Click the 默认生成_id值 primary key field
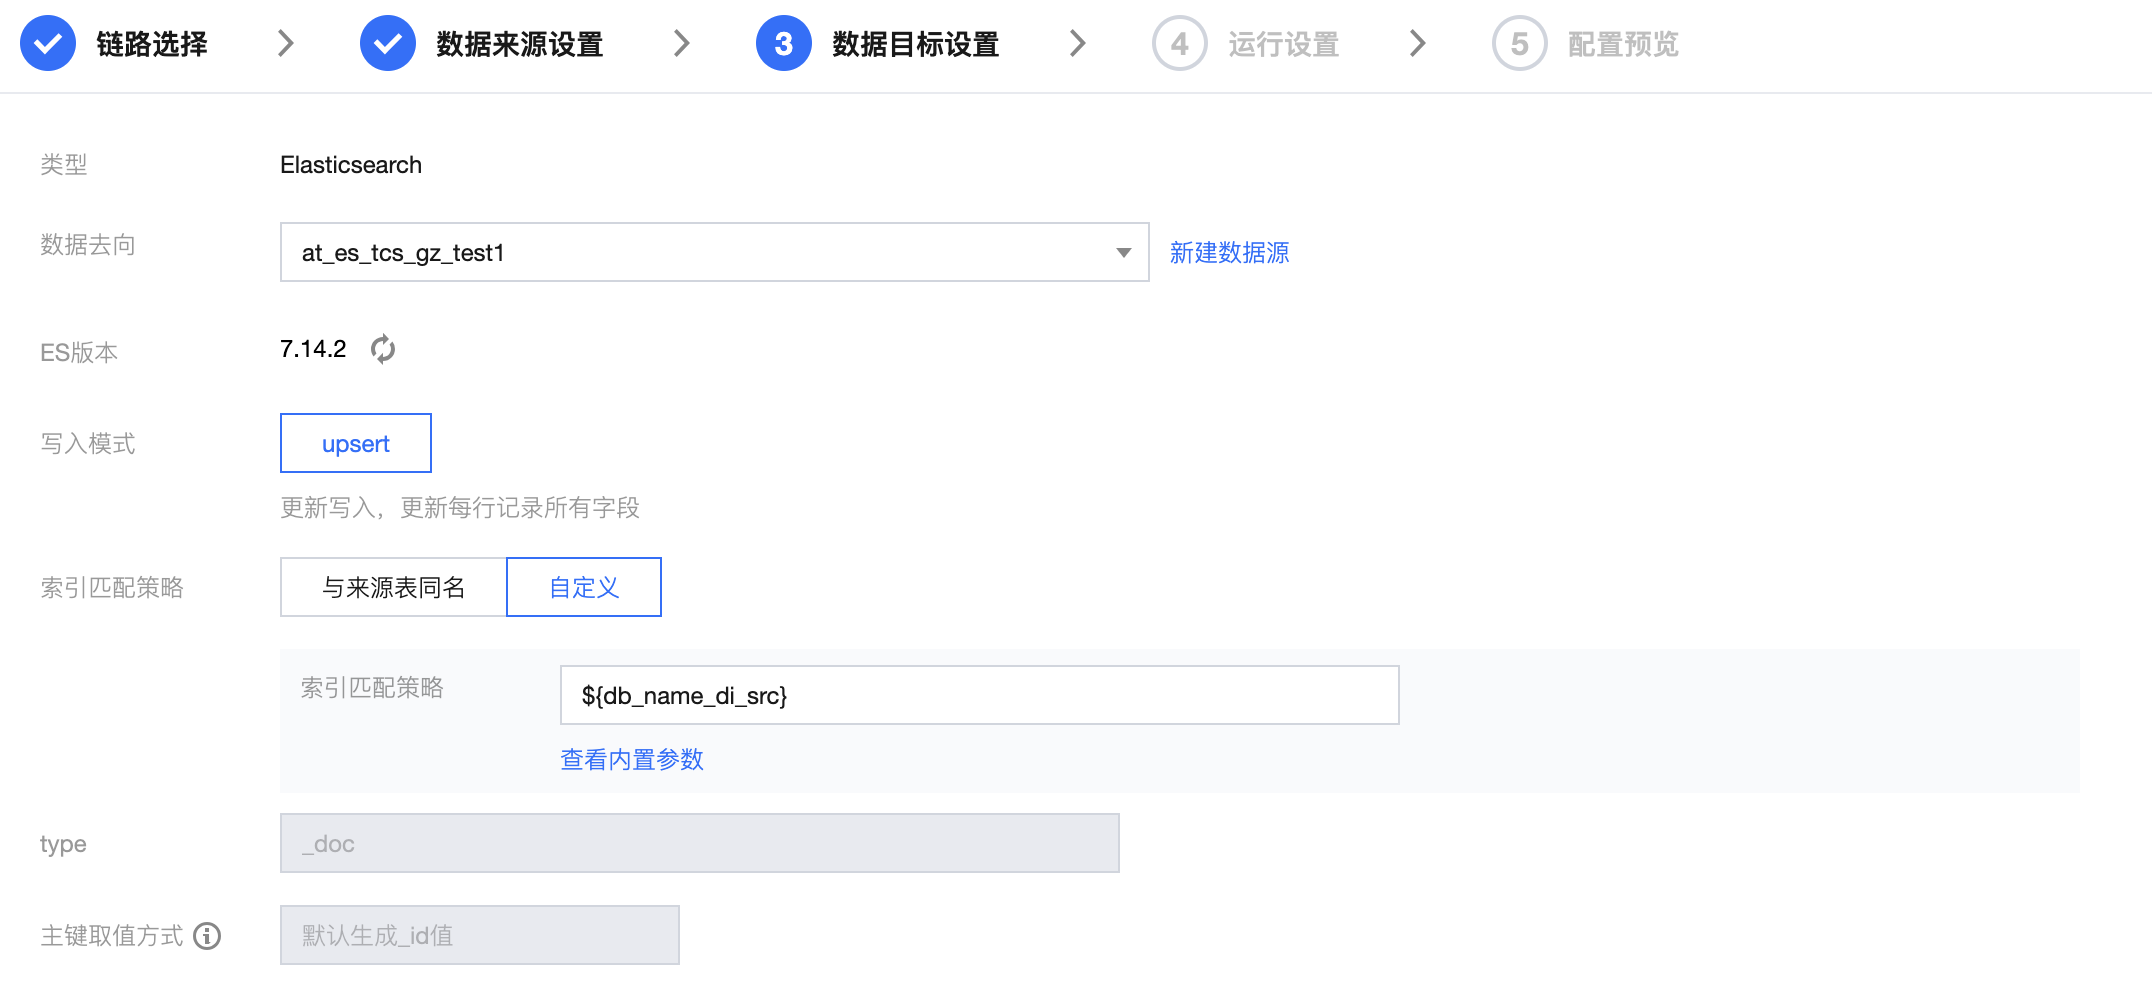Image resolution: width=2152 pixels, height=1000 pixels. 479,935
